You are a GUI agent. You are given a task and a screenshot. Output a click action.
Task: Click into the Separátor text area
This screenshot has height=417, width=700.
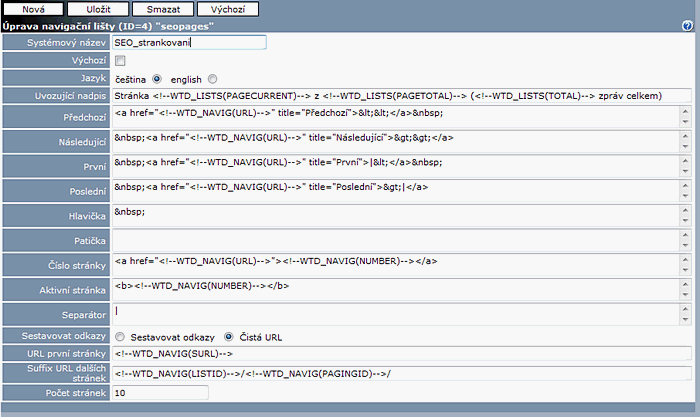[395, 313]
